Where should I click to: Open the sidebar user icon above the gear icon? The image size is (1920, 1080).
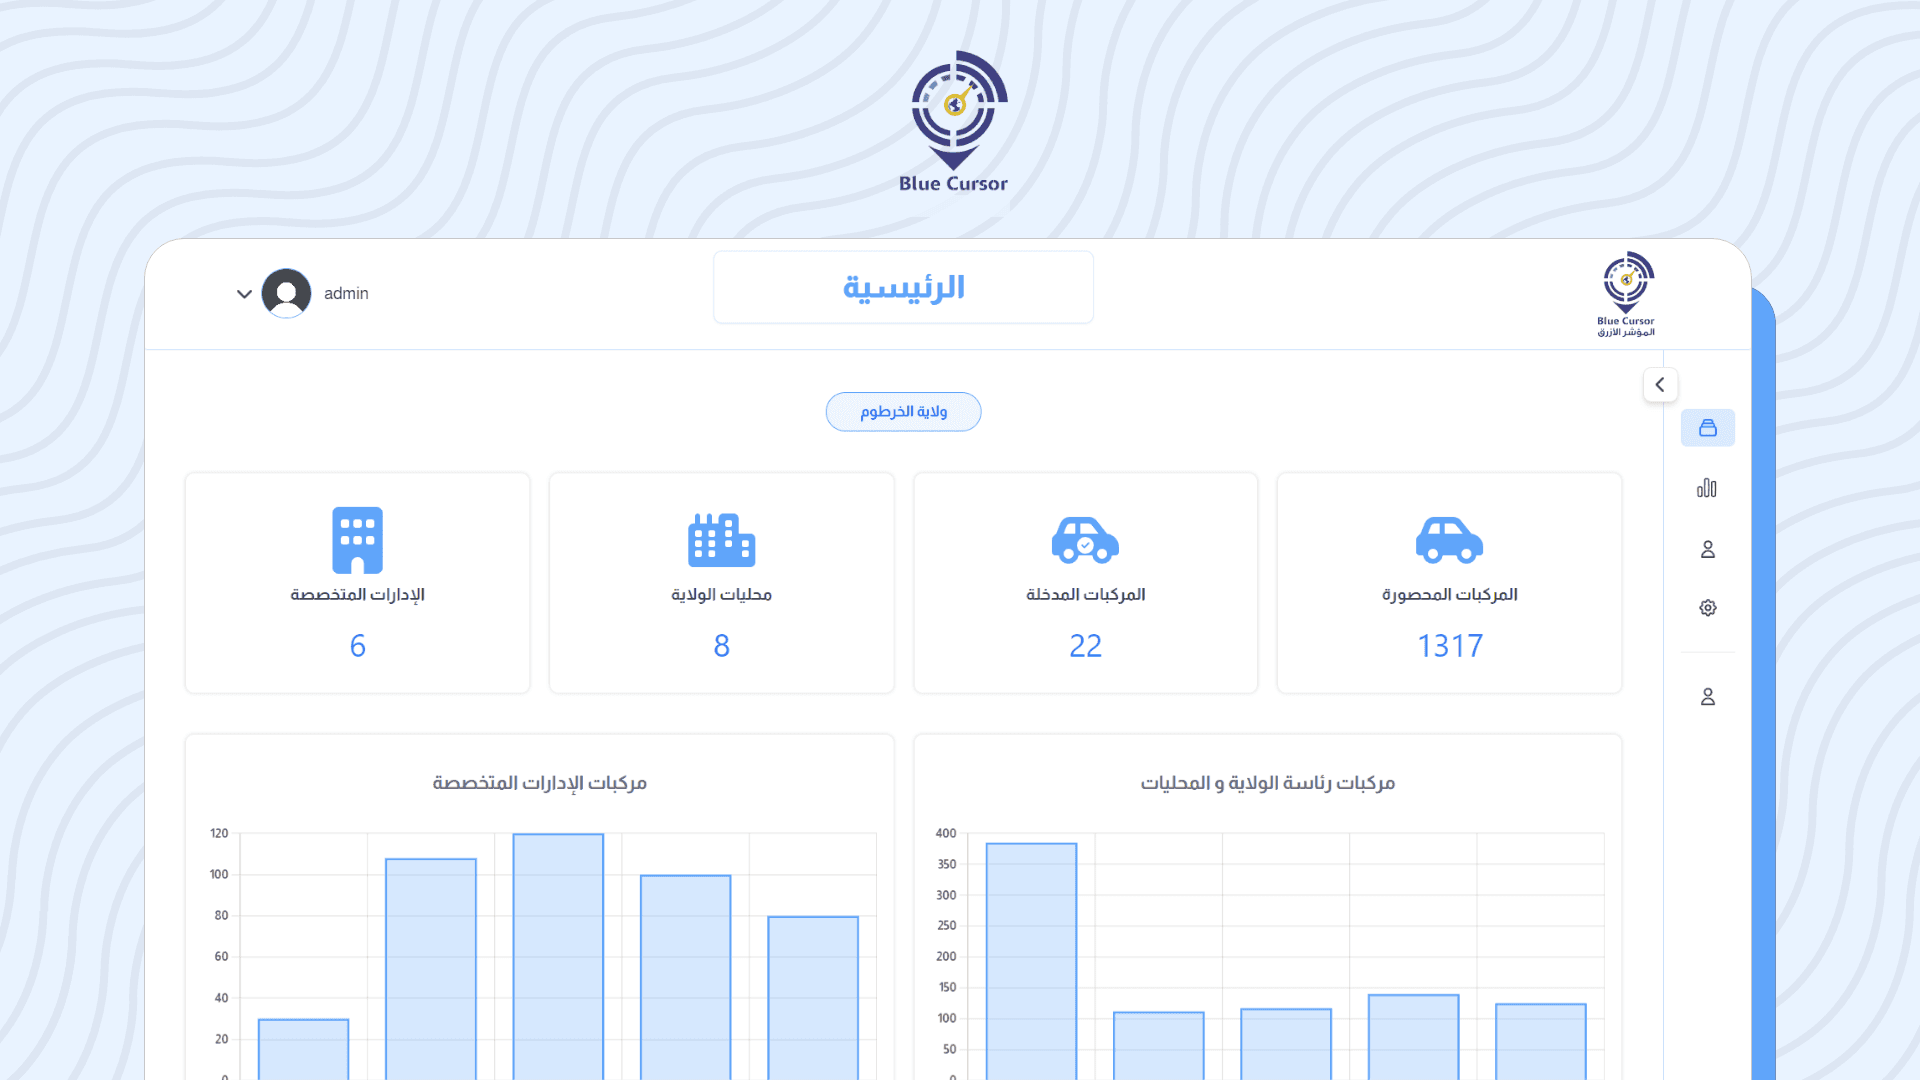coord(1707,549)
